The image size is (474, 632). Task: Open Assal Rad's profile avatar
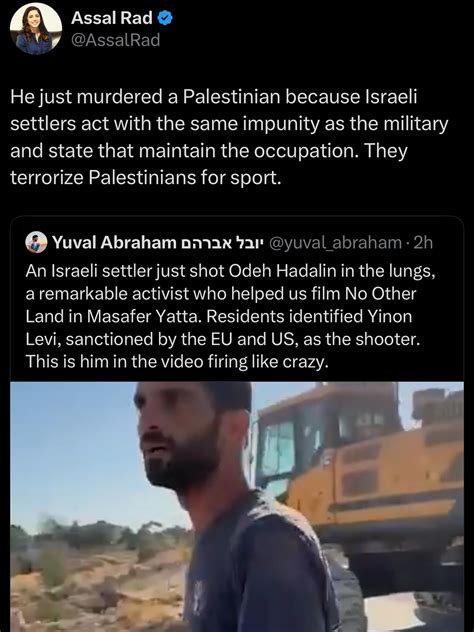point(36,29)
